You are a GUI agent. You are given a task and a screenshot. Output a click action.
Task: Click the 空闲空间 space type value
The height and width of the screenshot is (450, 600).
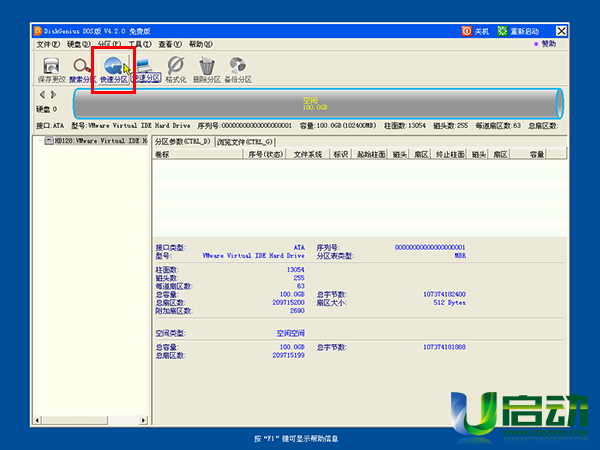pos(290,333)
